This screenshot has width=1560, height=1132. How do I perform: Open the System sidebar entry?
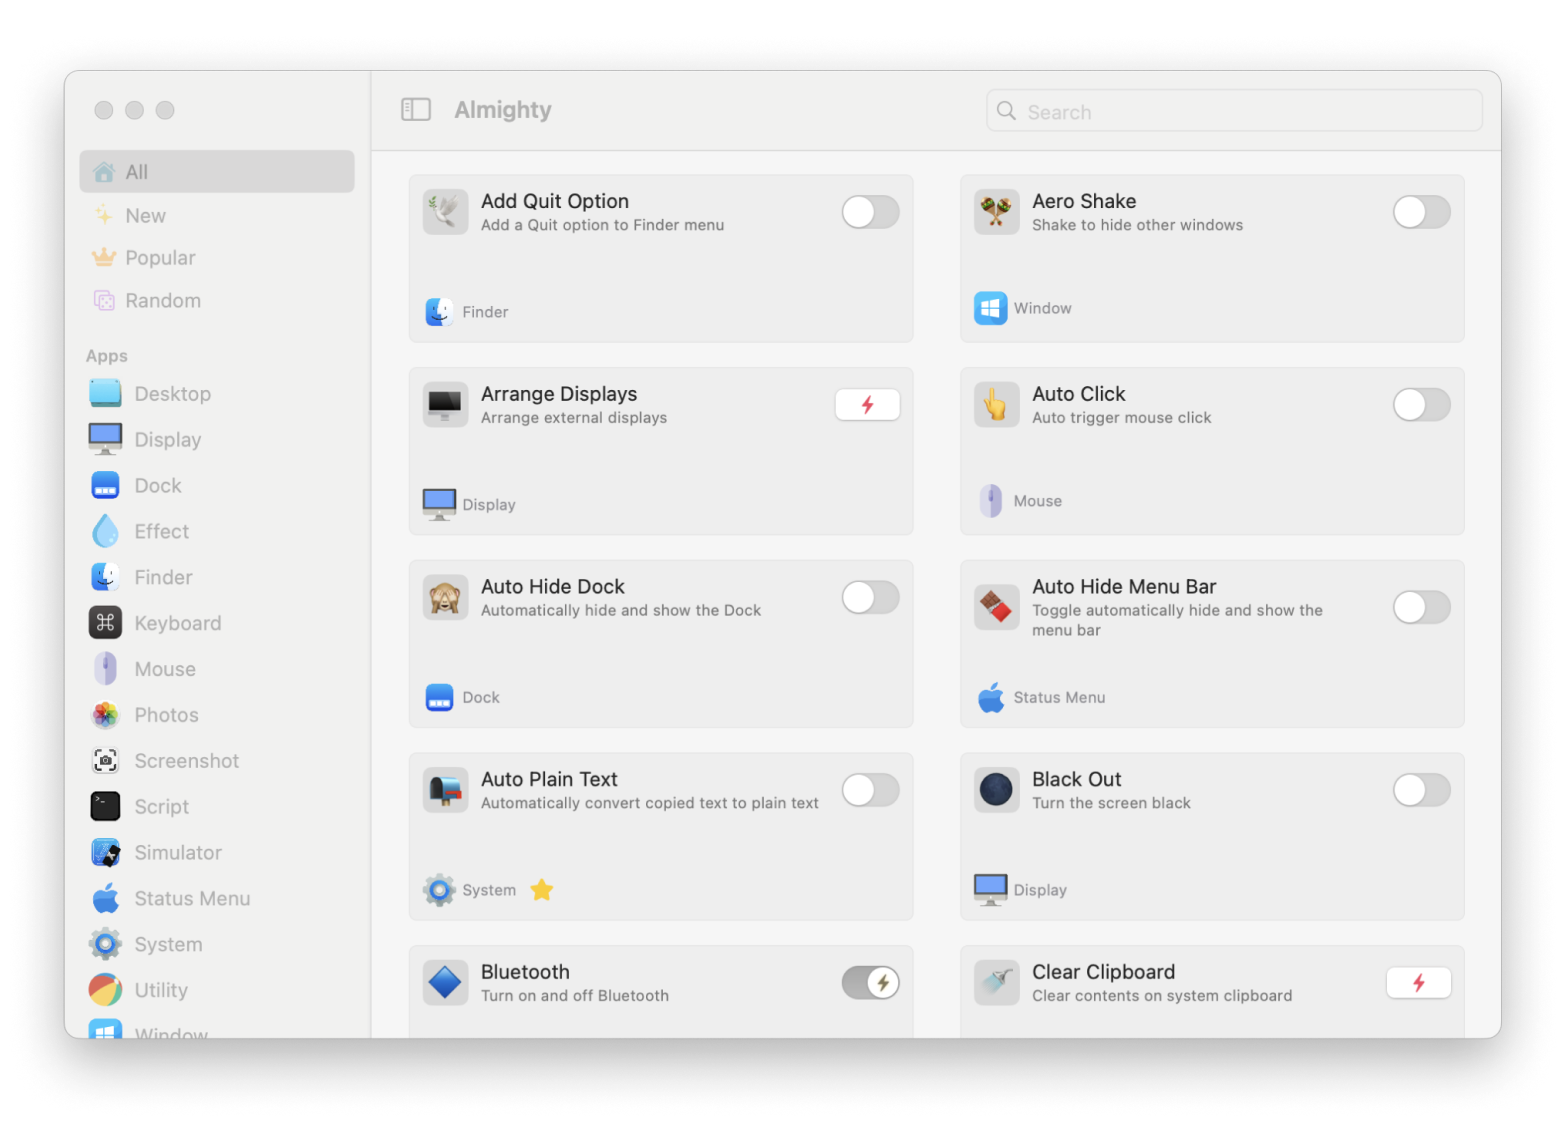coord(217,945)
